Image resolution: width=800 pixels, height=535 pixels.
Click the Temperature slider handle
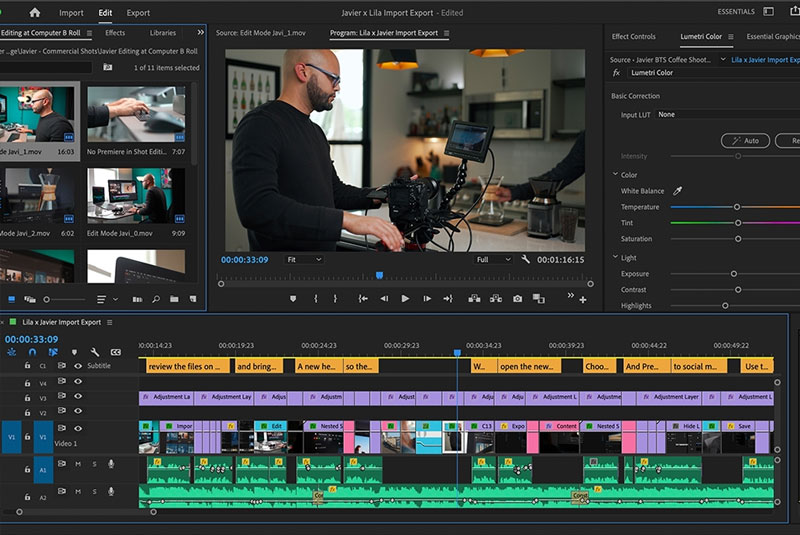pyautogui.click(x=737, y=207)
